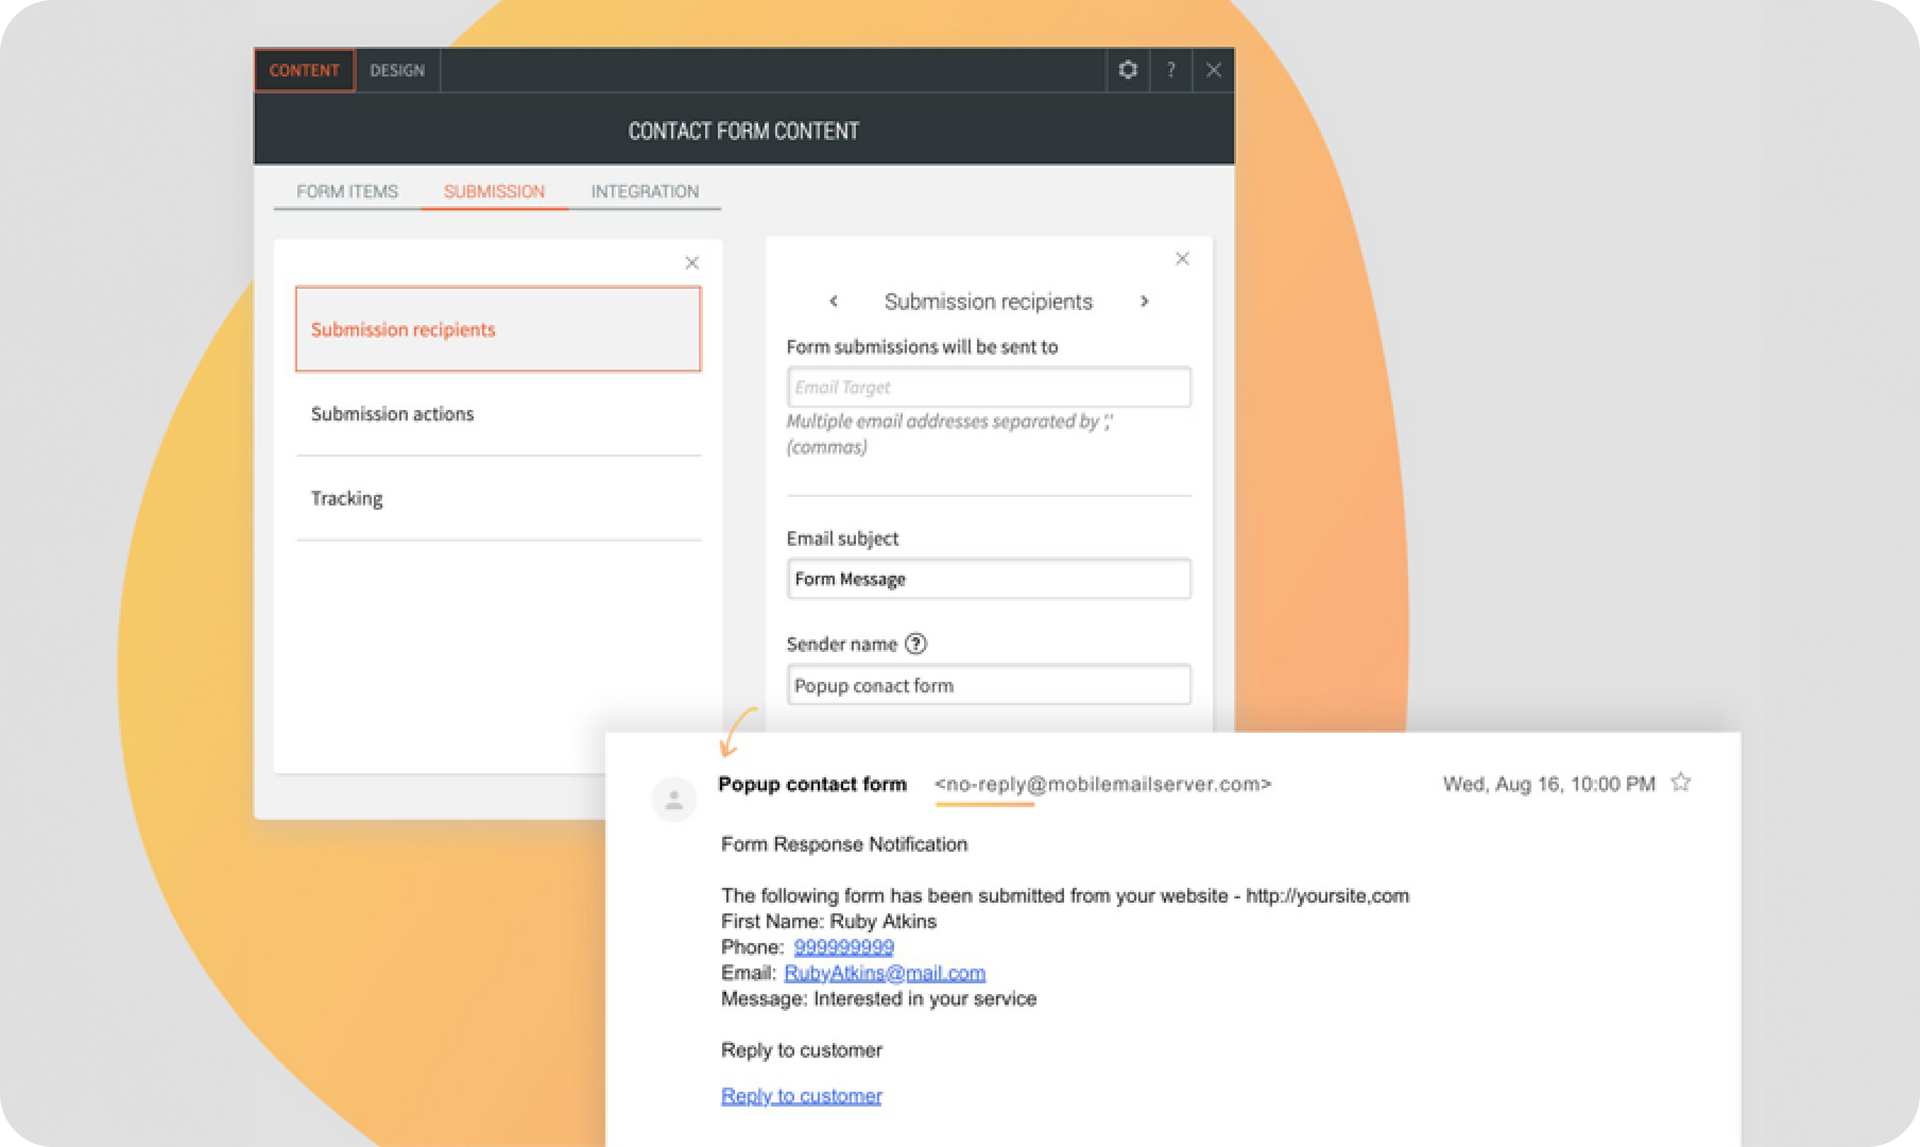Close the left submission options panel
The image size is (1920, 1147).
pyautogui.click(x=692, y=263)
